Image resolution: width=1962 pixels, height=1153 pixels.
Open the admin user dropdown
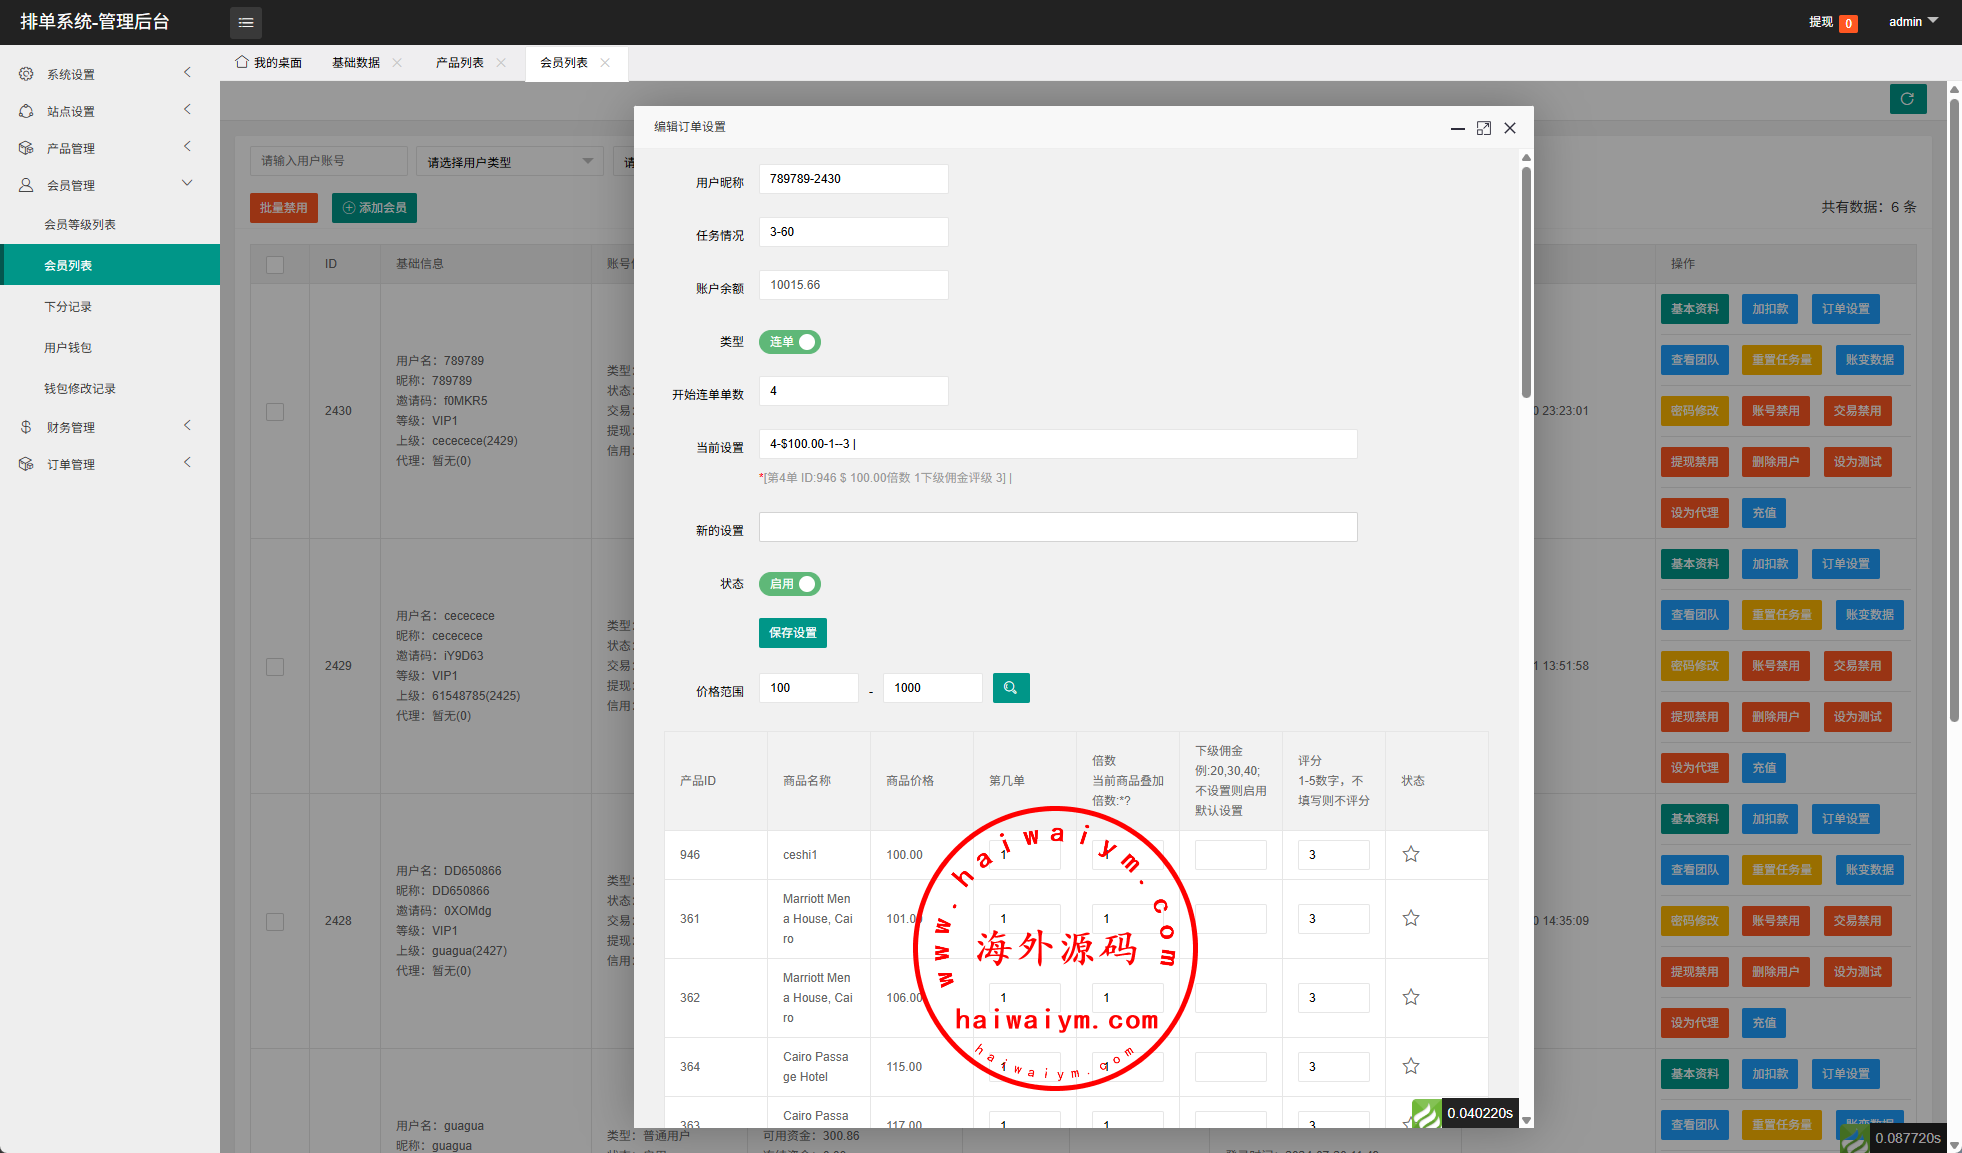[1912, 22]
